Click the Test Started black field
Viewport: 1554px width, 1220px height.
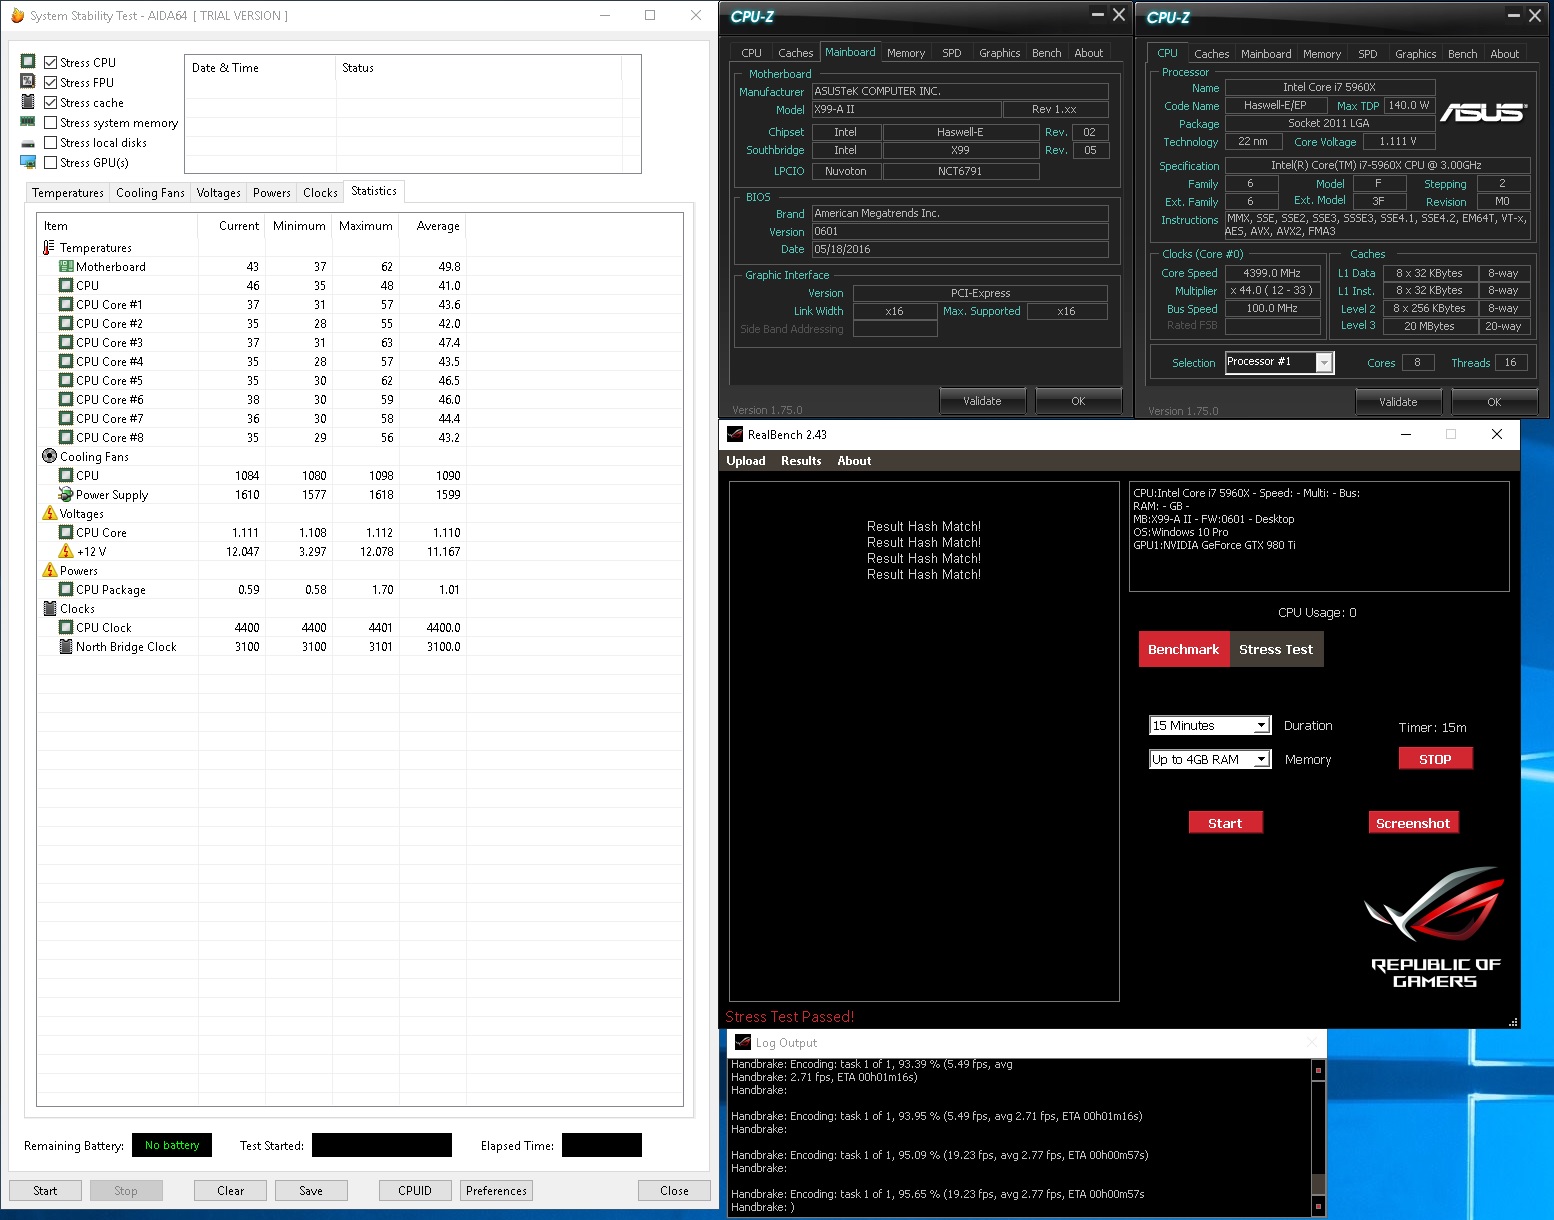point(382,1145)
